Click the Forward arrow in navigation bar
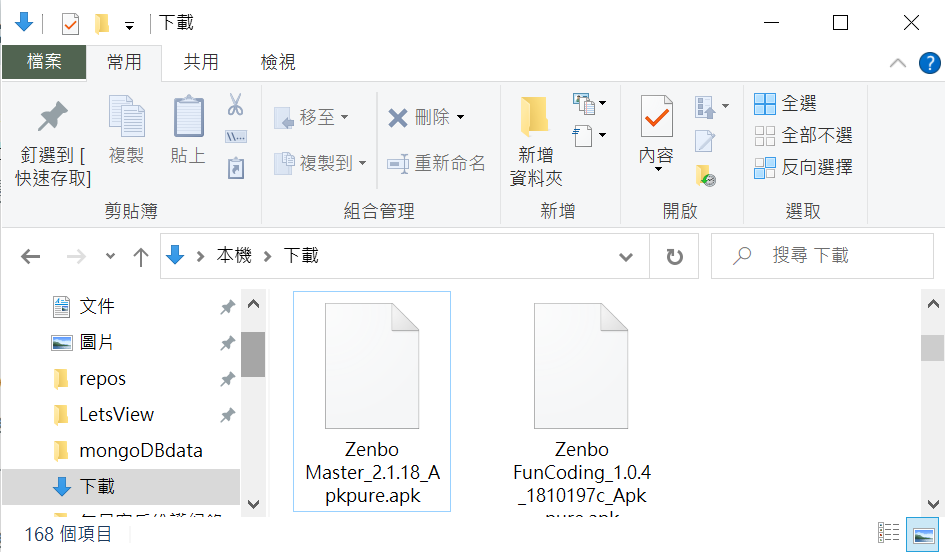 (x=76, y=257)
